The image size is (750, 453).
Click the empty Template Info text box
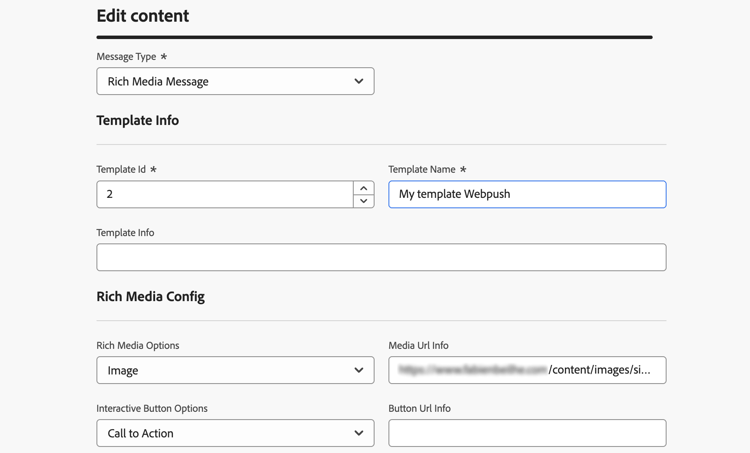click(x=381, y=257)
